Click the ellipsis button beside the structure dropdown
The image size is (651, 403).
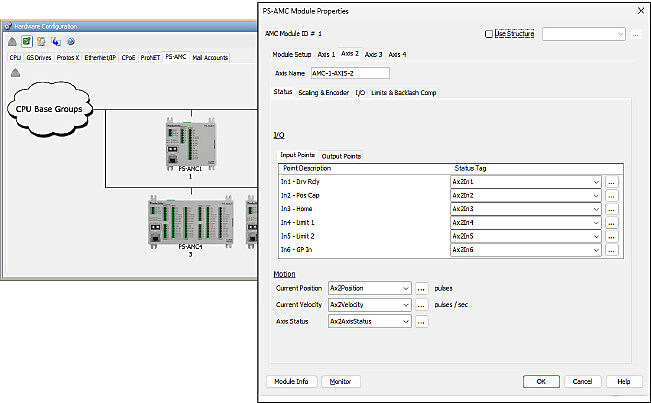click(635, 34)
